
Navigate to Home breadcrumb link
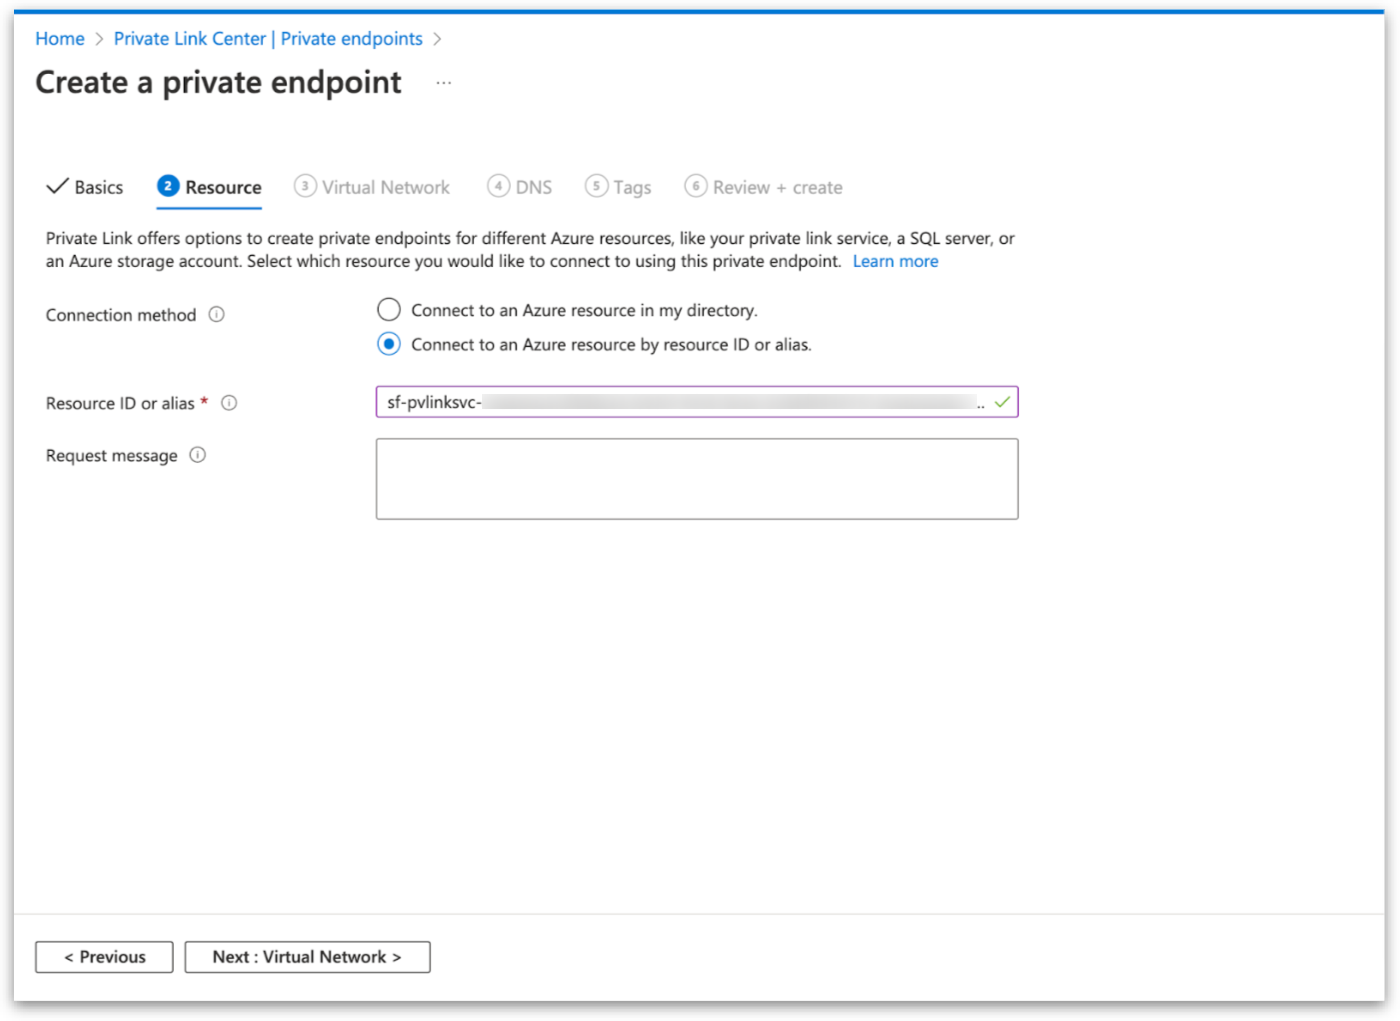(x=60, y=39)
